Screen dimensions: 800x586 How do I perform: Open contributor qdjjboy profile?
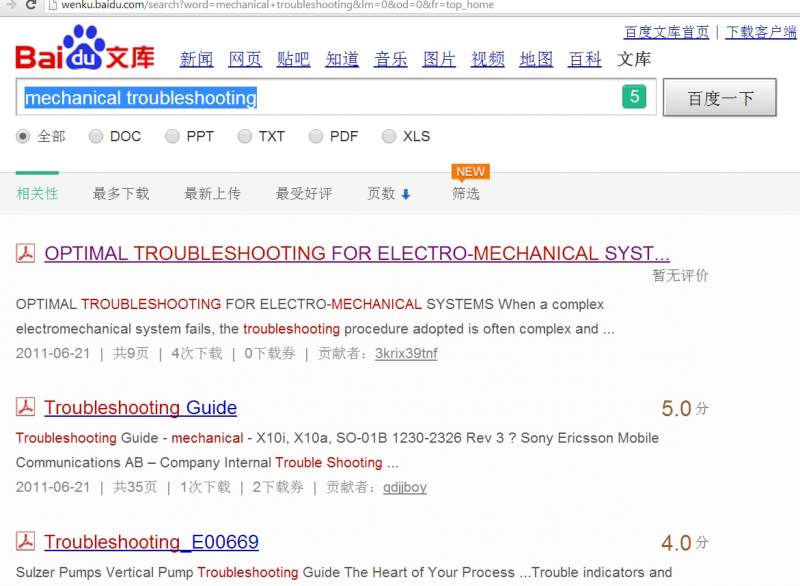[405, 487]
